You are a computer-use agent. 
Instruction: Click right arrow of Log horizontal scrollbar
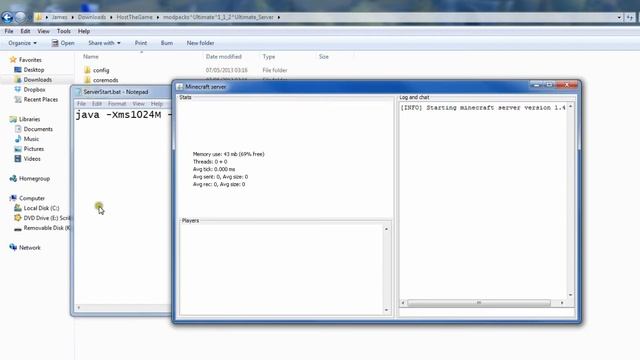coord(562,303)
